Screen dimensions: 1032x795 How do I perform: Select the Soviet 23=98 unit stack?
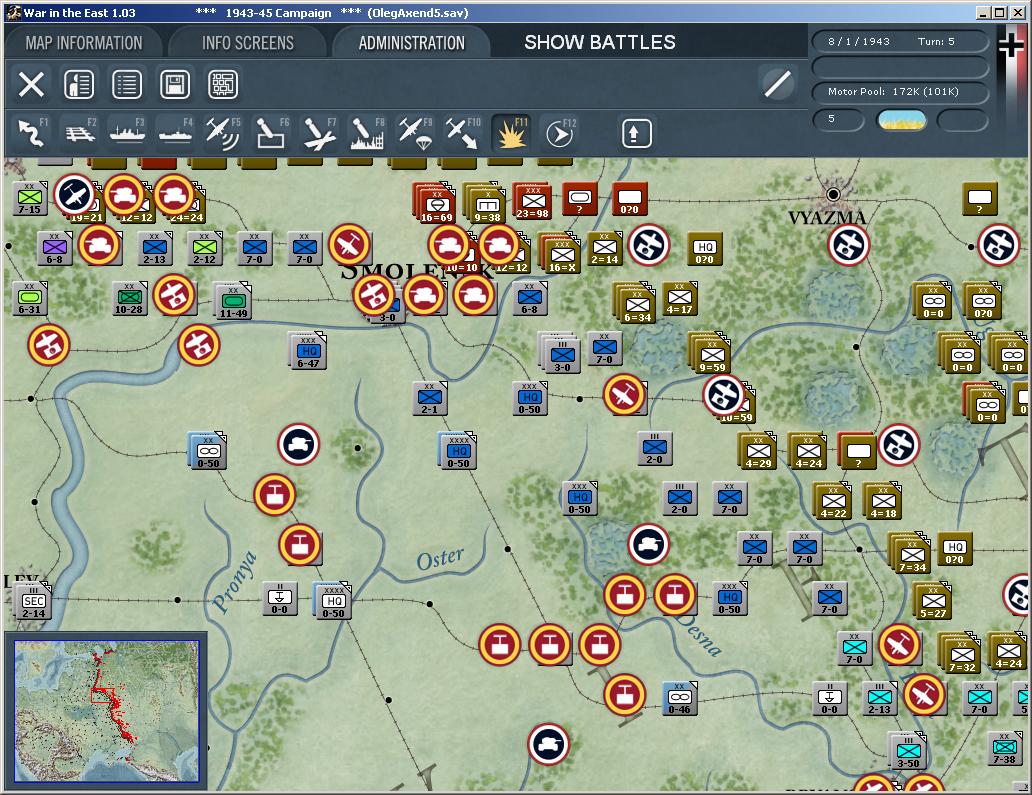(x=533, y=201)
